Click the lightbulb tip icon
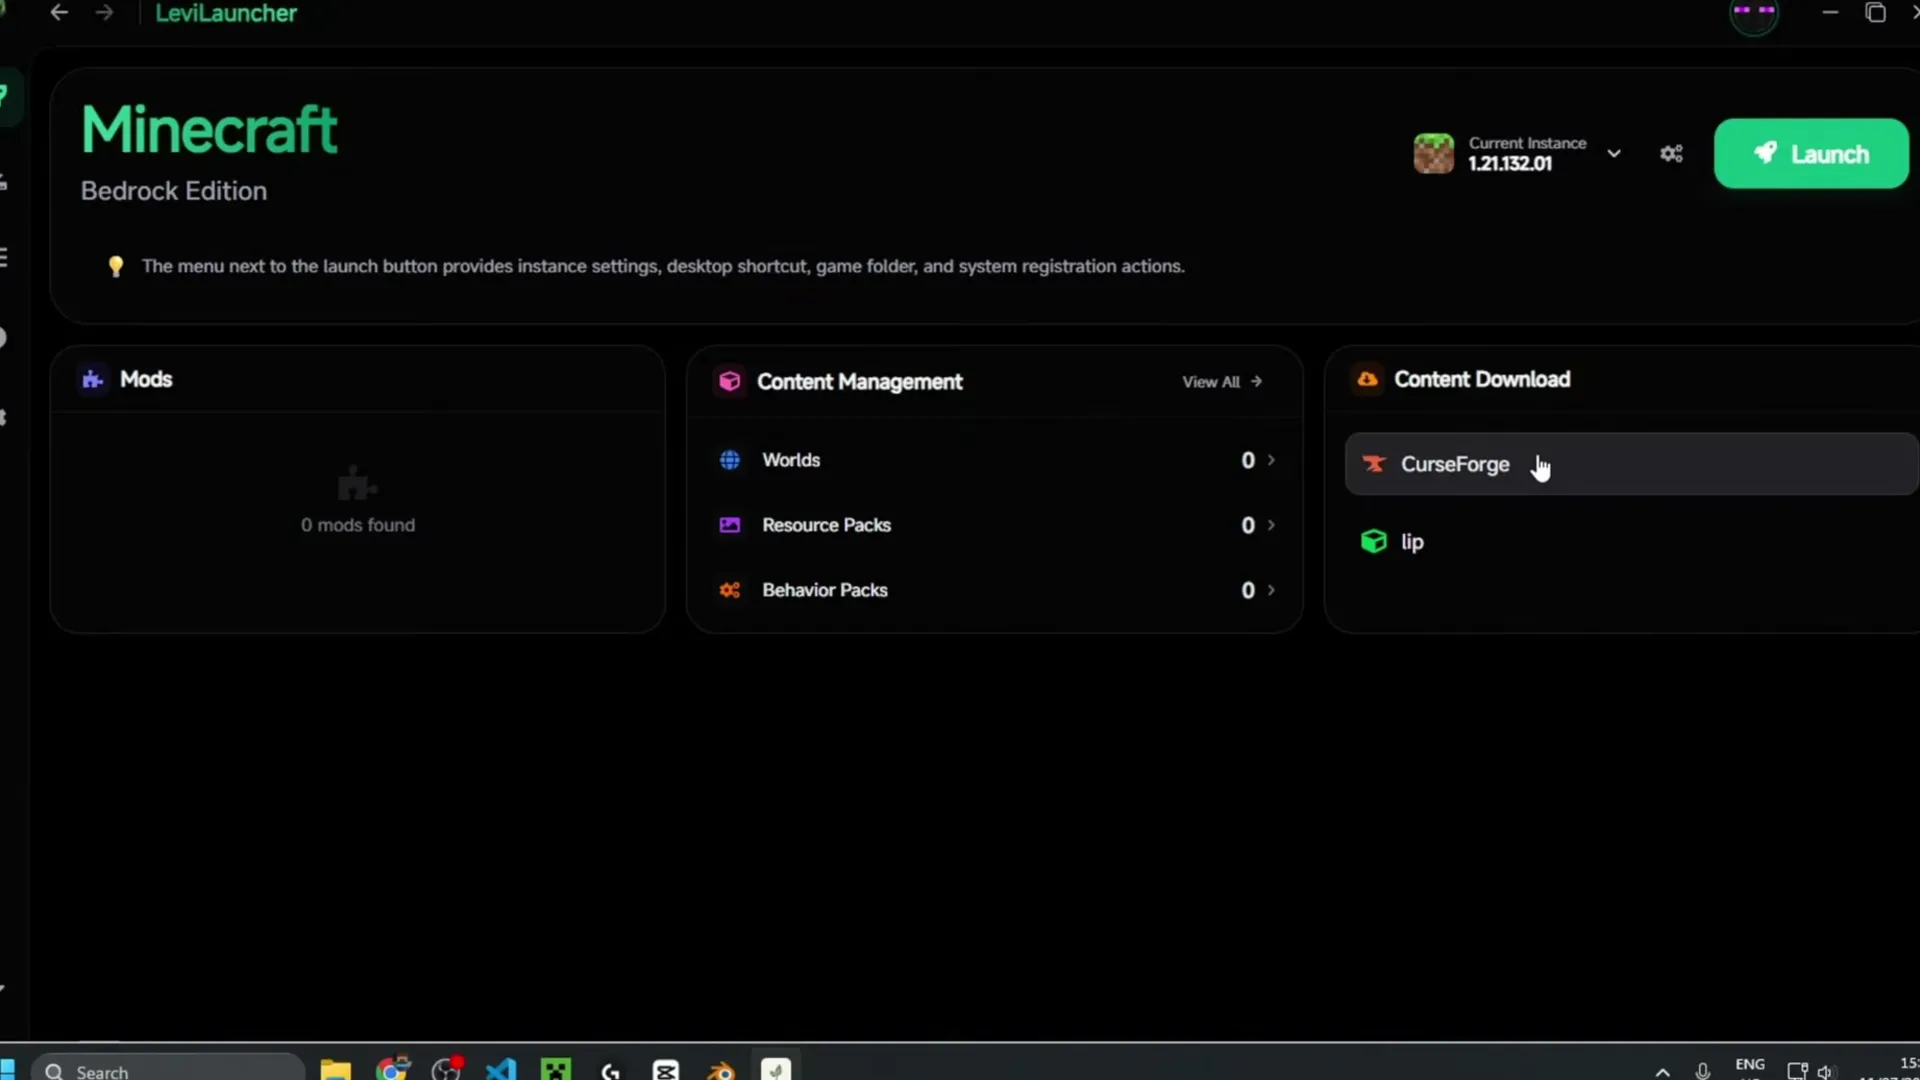 pyautogui.click(x=116, y=266)
